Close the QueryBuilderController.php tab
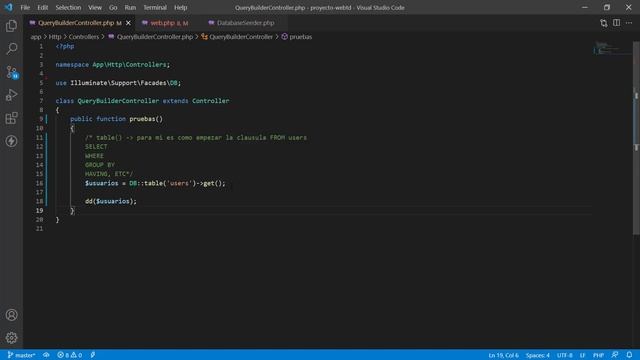The image size is (640, 360). pyautogui.click(x=128, y=23)
